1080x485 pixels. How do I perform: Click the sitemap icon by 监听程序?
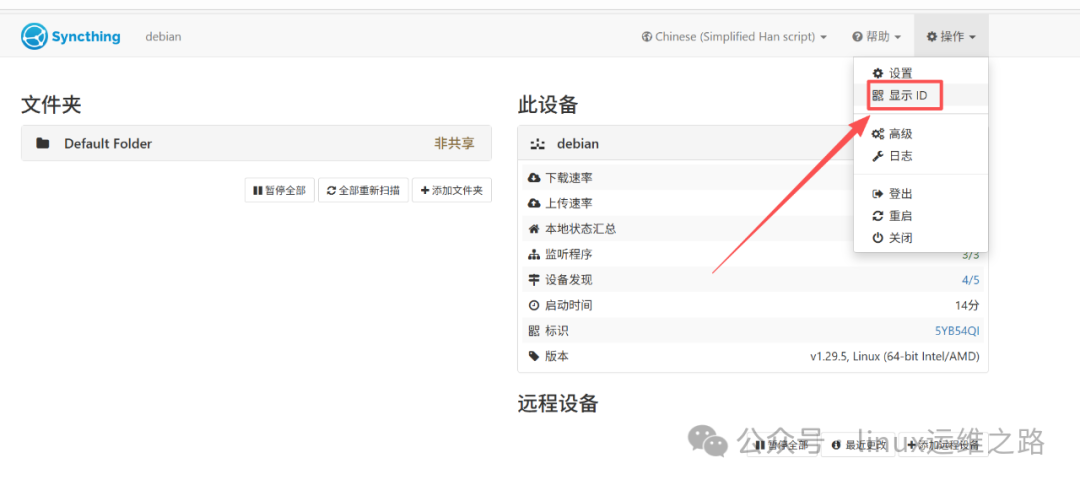point(534,255)
